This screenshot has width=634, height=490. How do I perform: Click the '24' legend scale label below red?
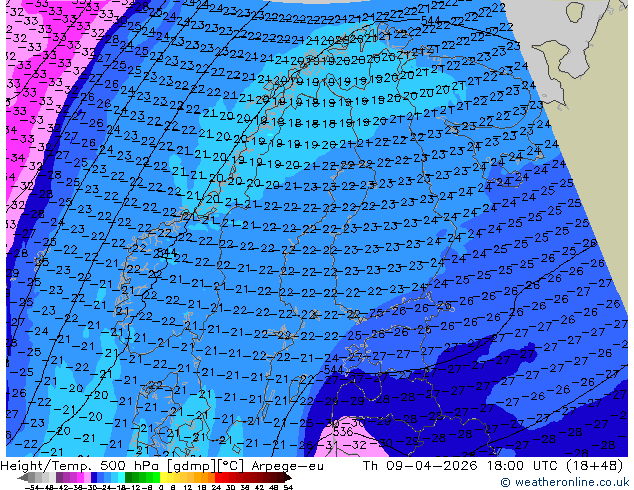[216, 487]
